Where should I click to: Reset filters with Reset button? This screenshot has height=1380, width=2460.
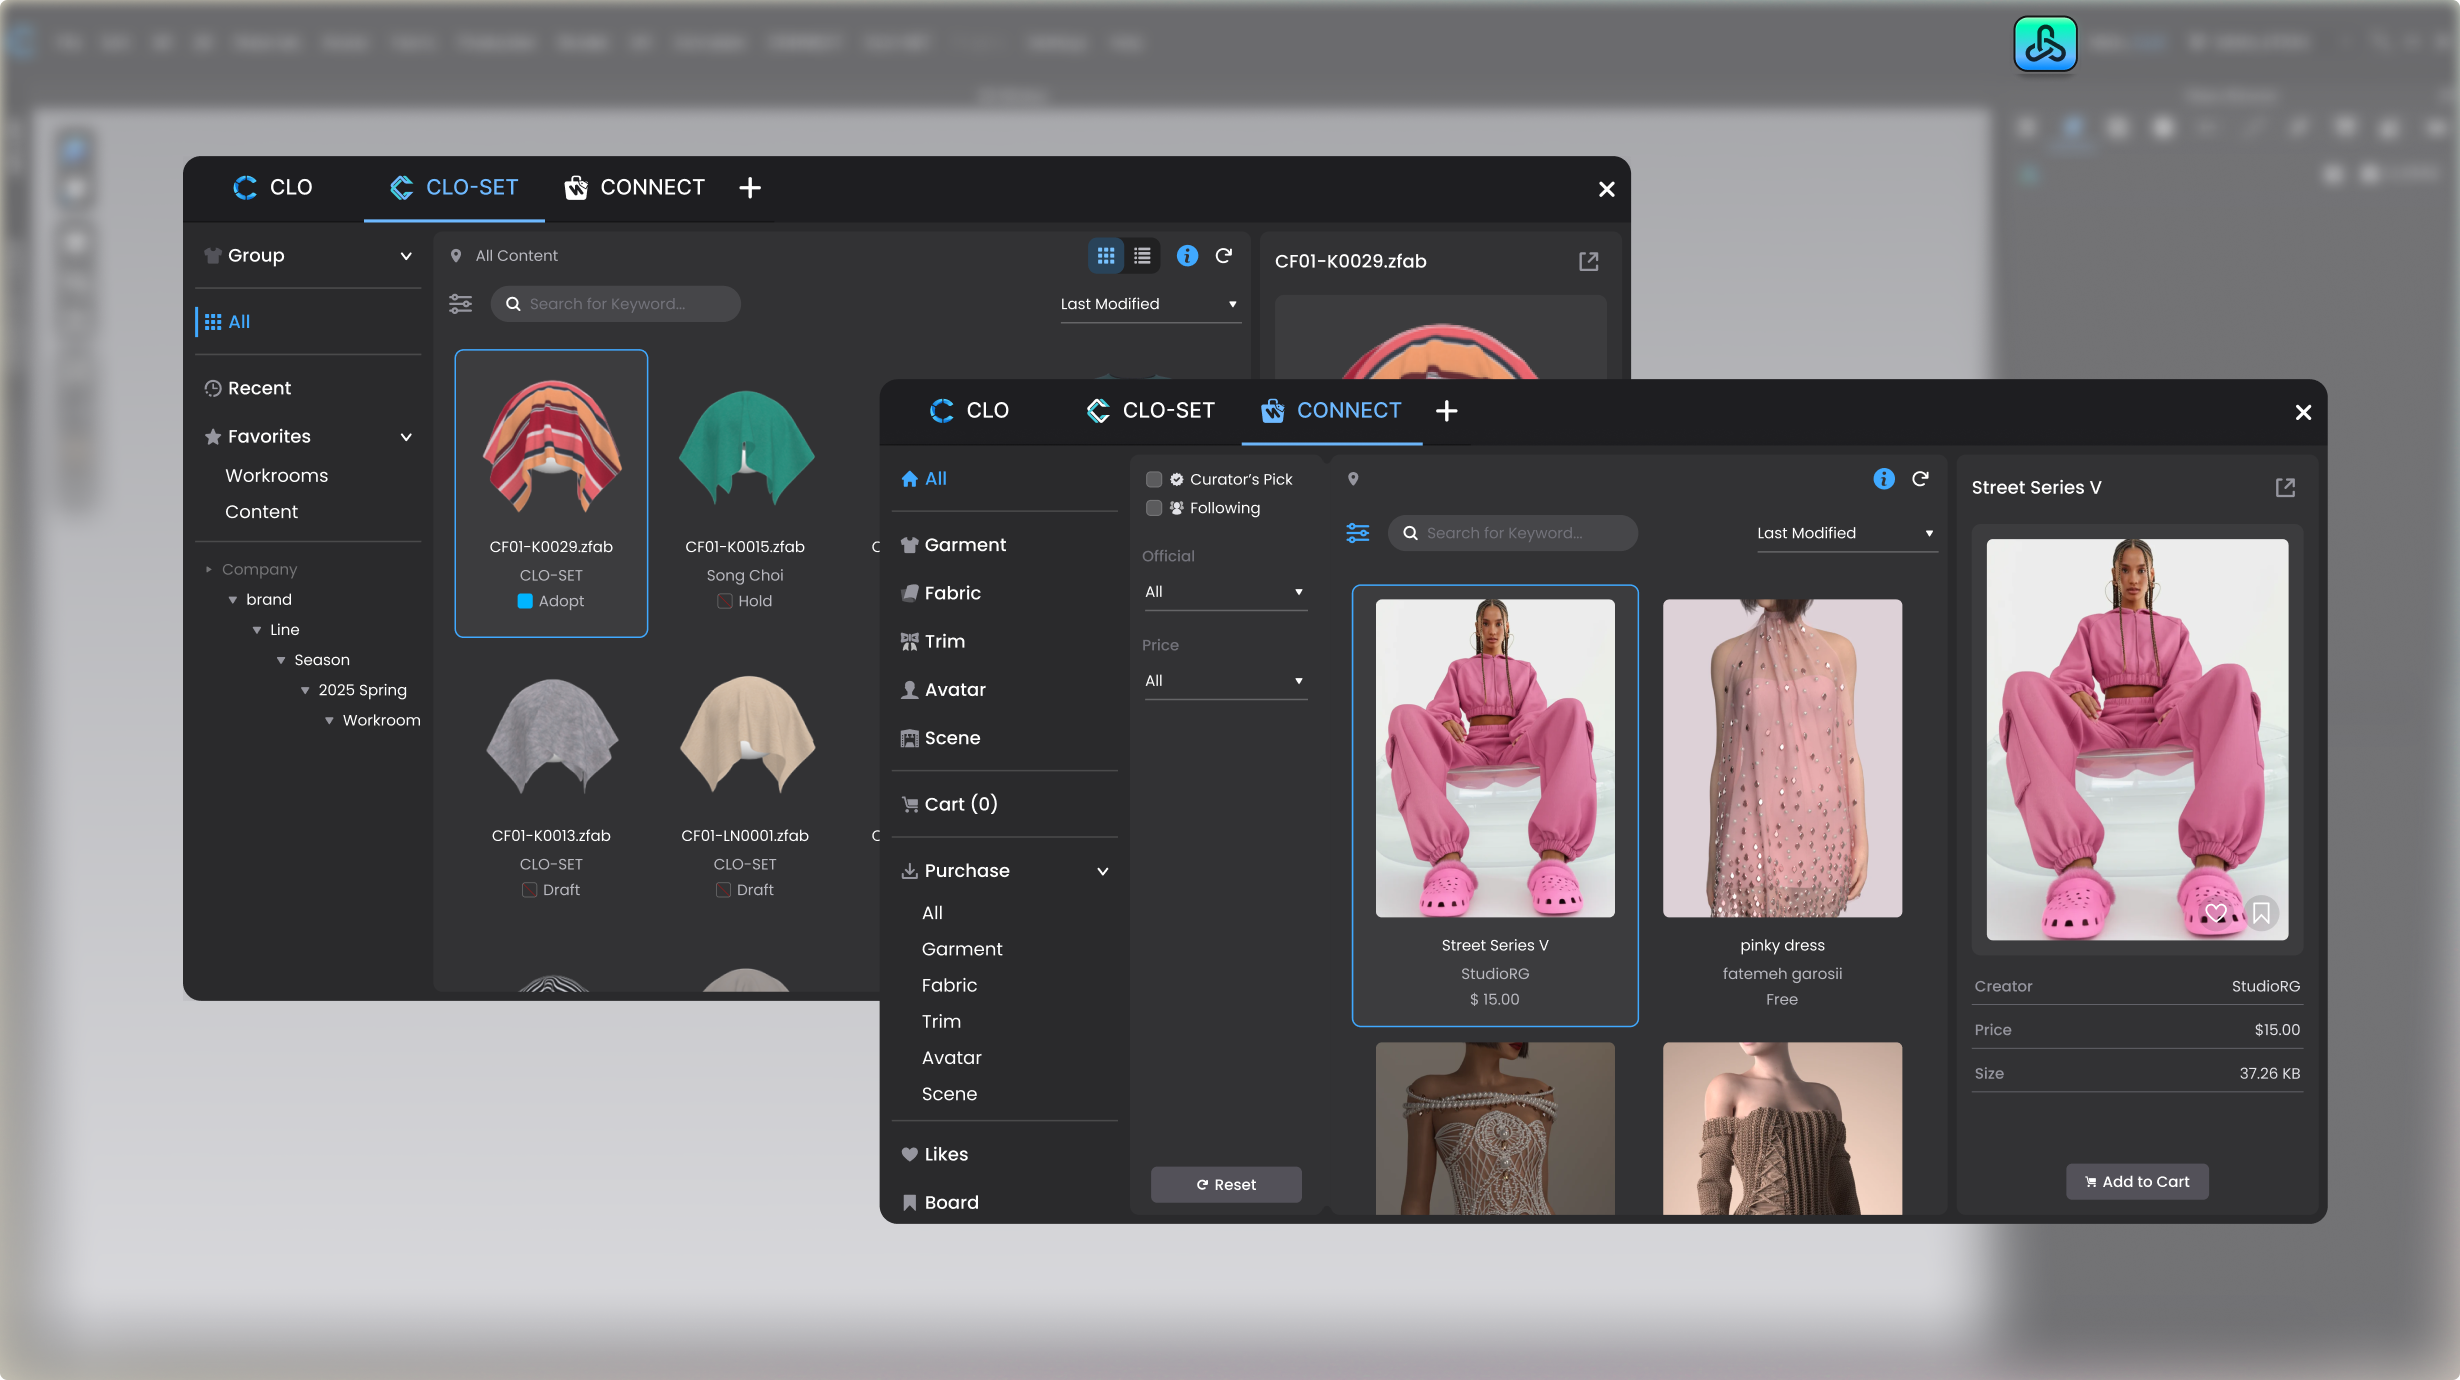pos(1226,1185)
